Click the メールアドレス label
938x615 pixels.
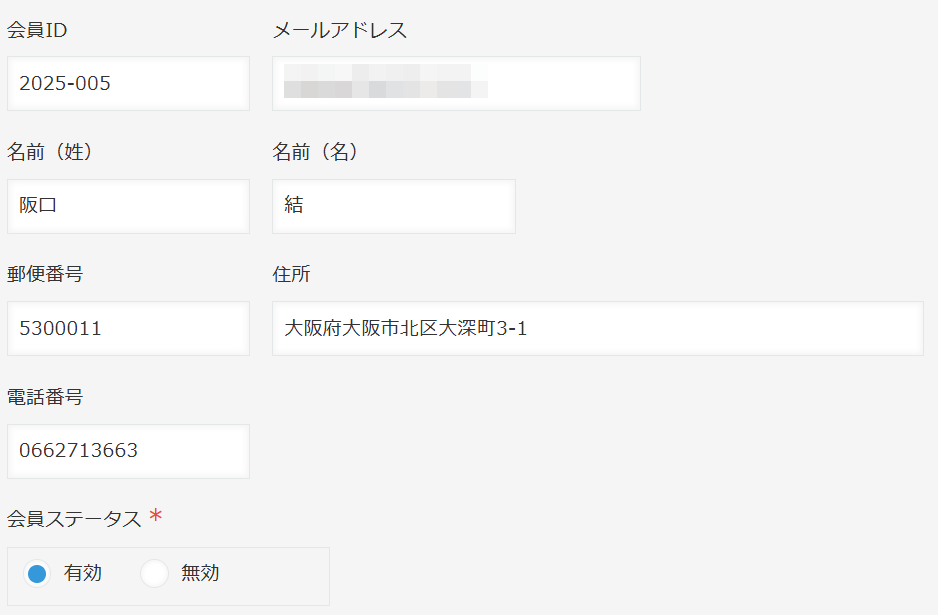(339, 30)
